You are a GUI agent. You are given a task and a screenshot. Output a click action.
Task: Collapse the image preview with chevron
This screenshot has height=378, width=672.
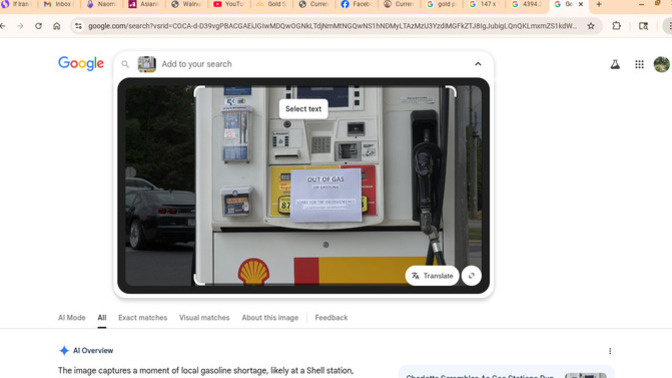[x=478, y=64]
